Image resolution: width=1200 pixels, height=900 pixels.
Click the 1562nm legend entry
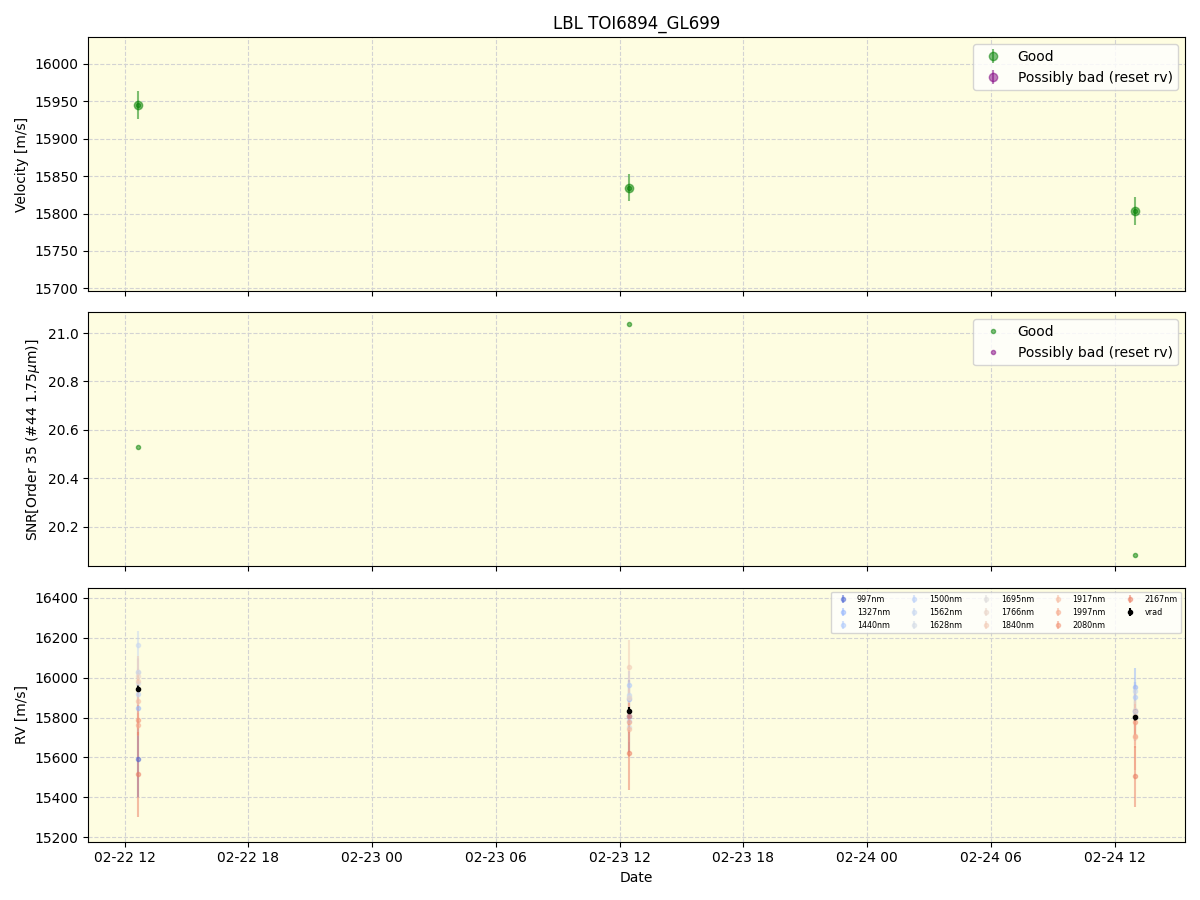[946, 612]
